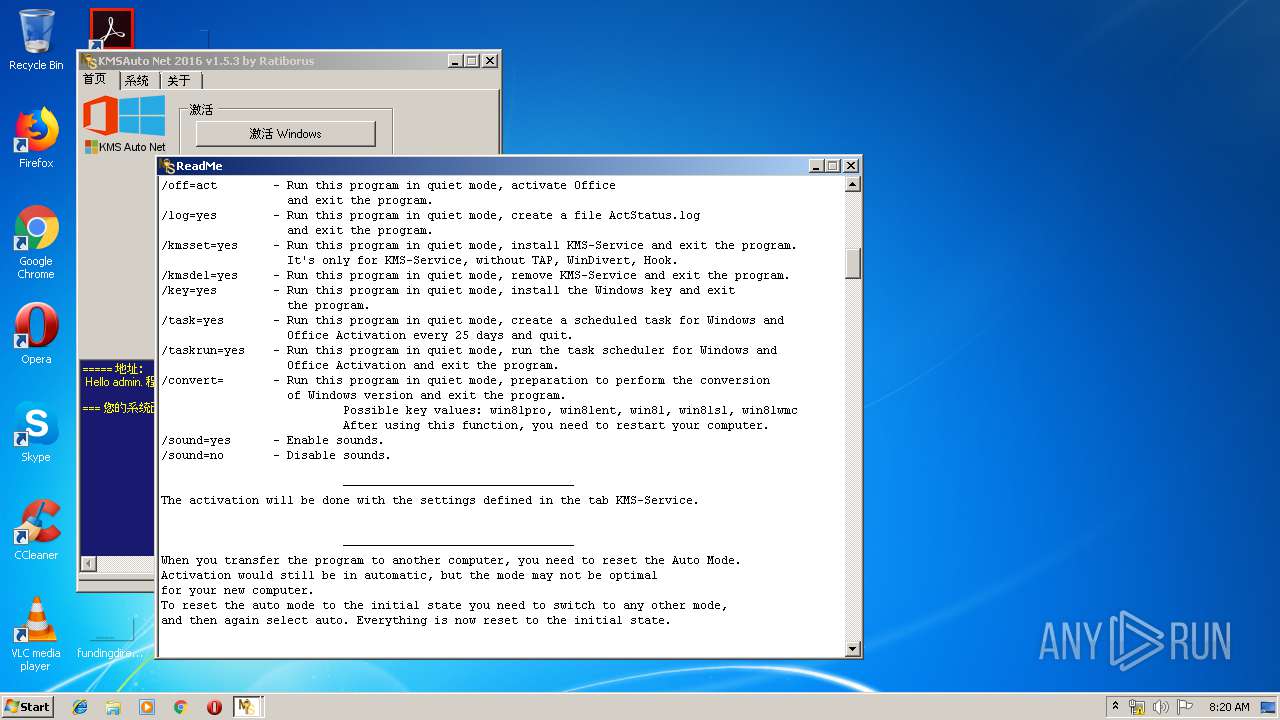Click the '/kmsset=yes' parameter text
Image resolution: width=1280 pixels, height=720 pixels.
tap(200, 246)
